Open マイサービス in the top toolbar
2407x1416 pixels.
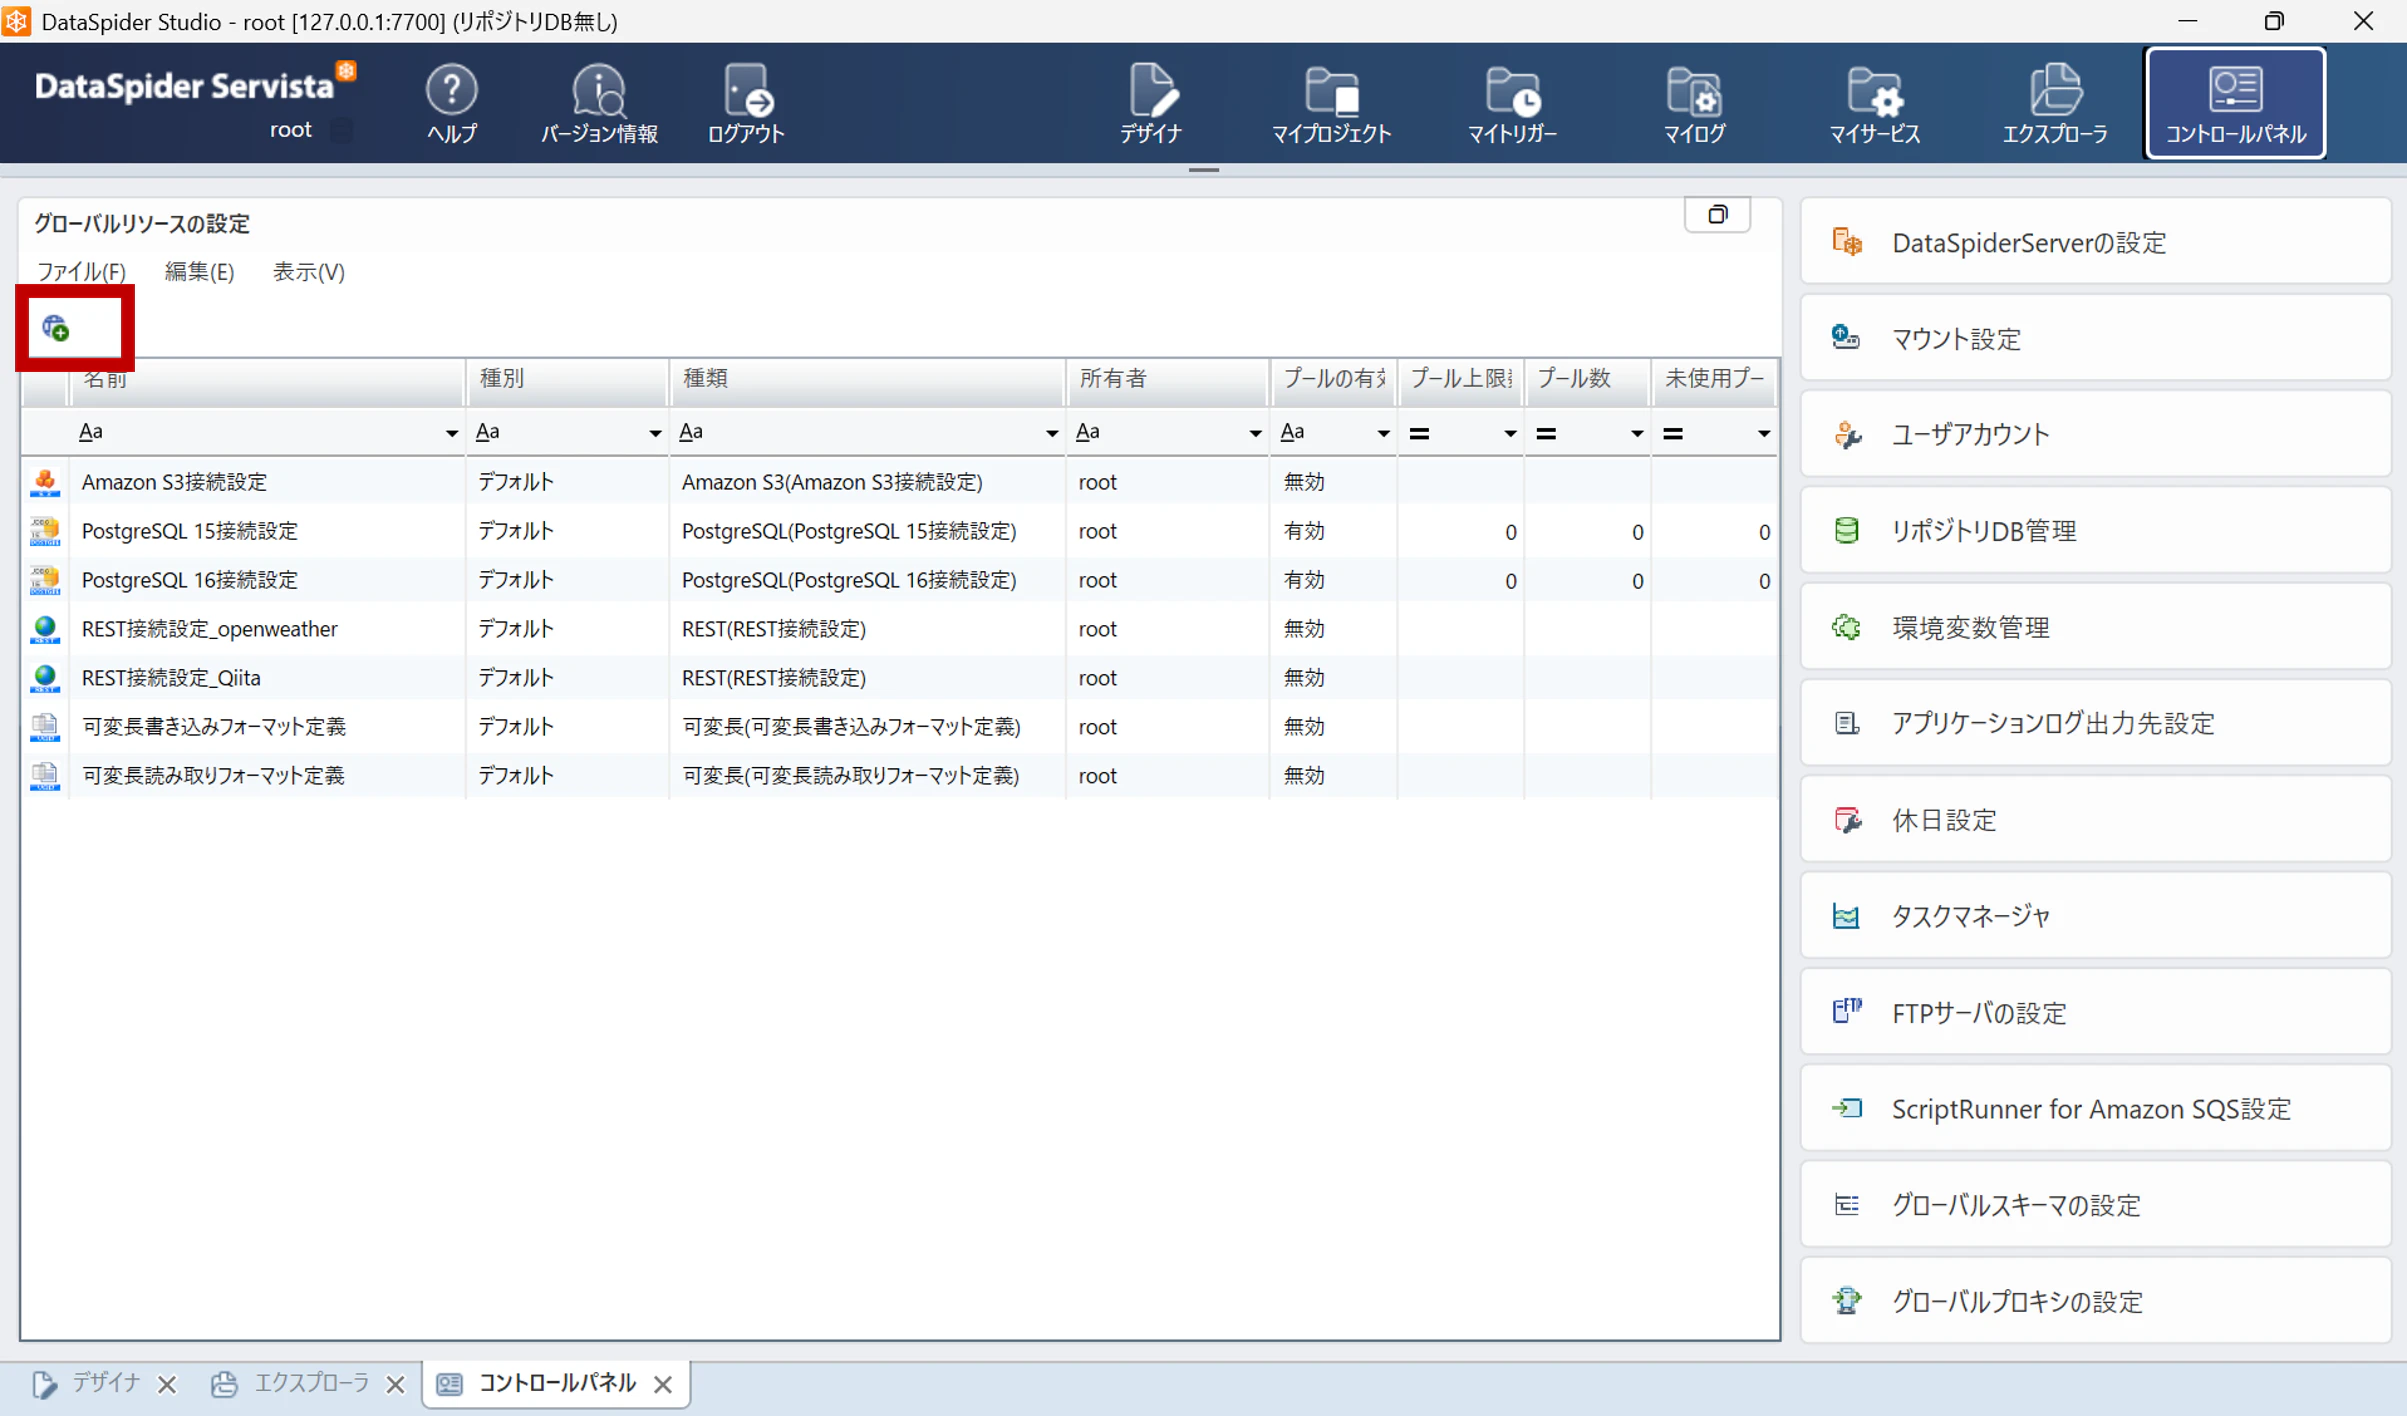[x=1874, y=104]
